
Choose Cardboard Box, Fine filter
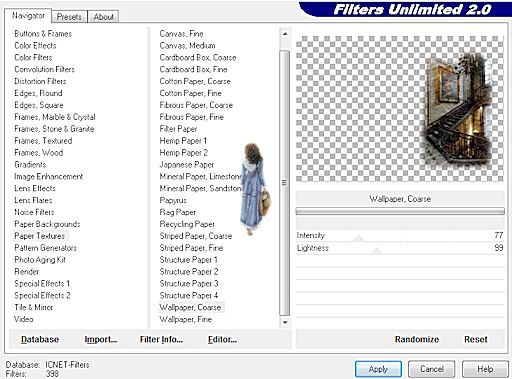(x=193, y=69)
